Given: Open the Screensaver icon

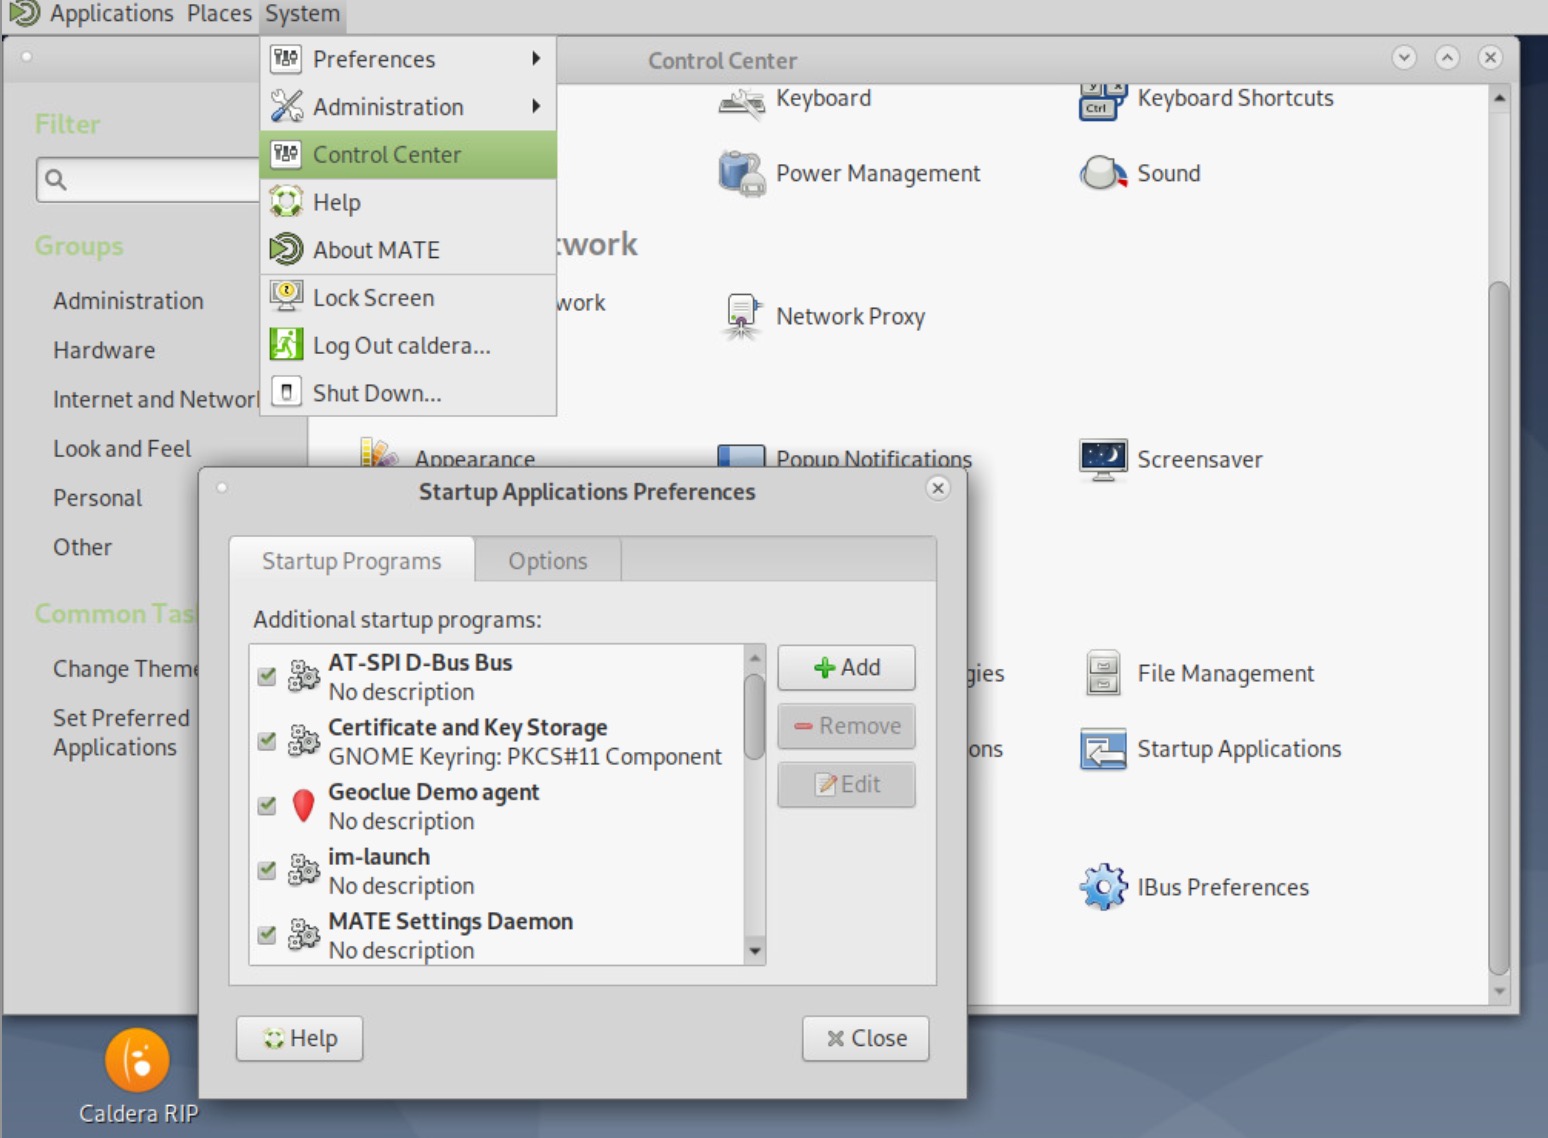Looking at the screenshot, I should [x=1102, y=460].
